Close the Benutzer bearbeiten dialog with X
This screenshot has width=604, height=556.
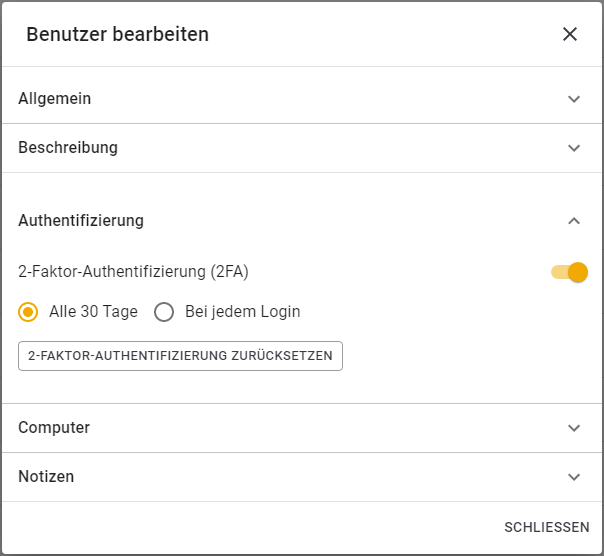[570, 34]
